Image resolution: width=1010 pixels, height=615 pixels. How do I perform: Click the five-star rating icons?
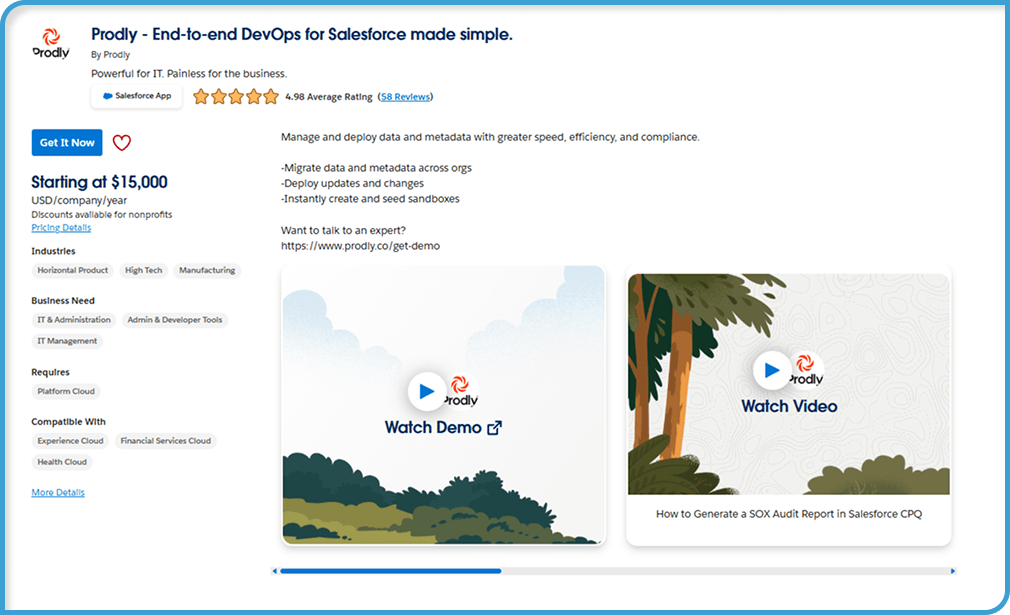click(236, 97)
